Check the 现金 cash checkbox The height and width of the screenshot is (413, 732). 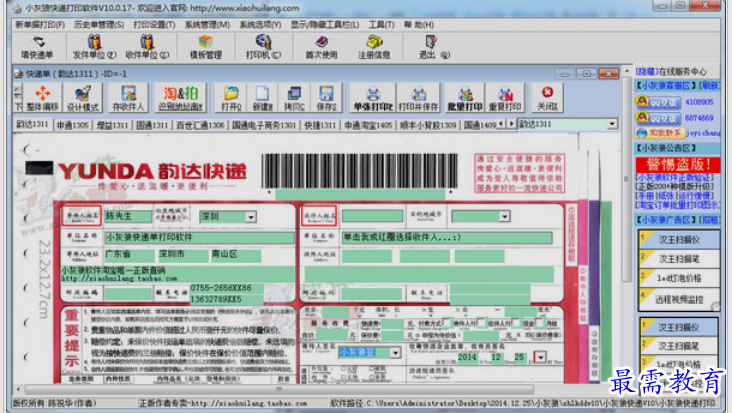(x=515, y=322)
